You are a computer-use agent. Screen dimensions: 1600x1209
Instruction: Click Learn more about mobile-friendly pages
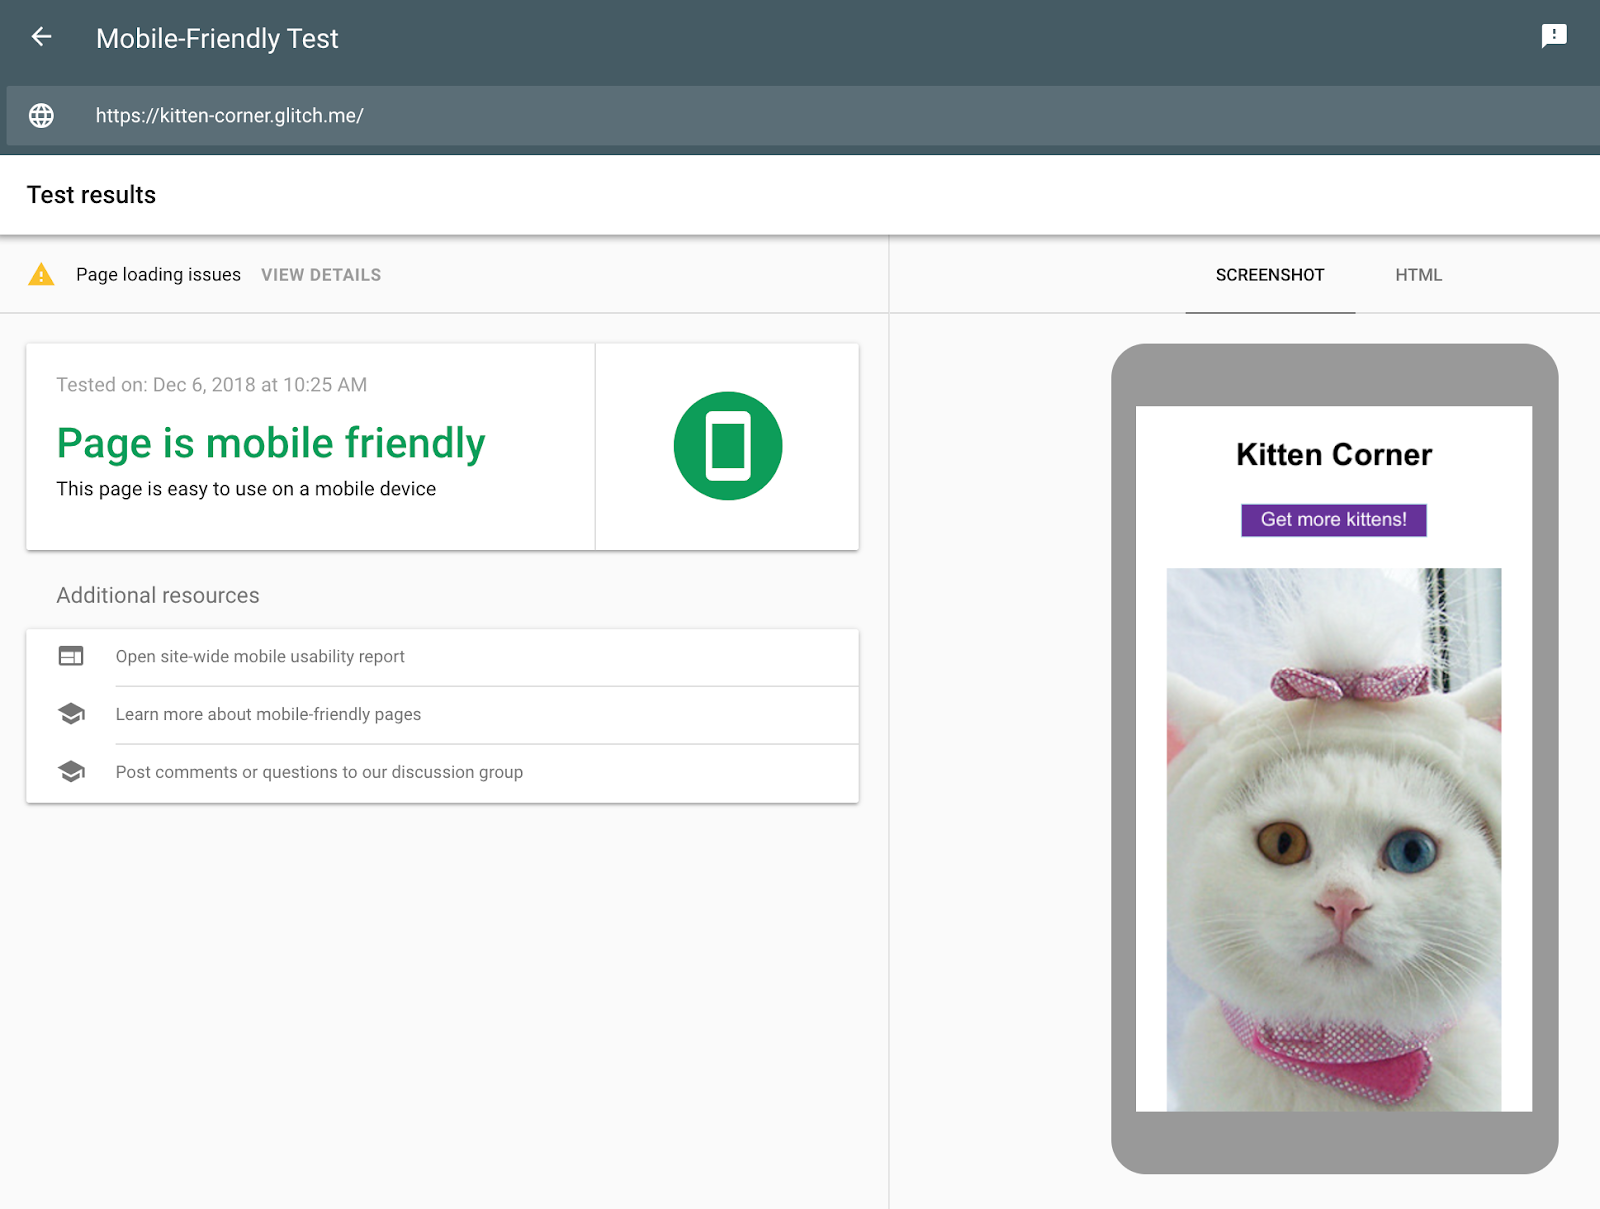coord(268,714)
